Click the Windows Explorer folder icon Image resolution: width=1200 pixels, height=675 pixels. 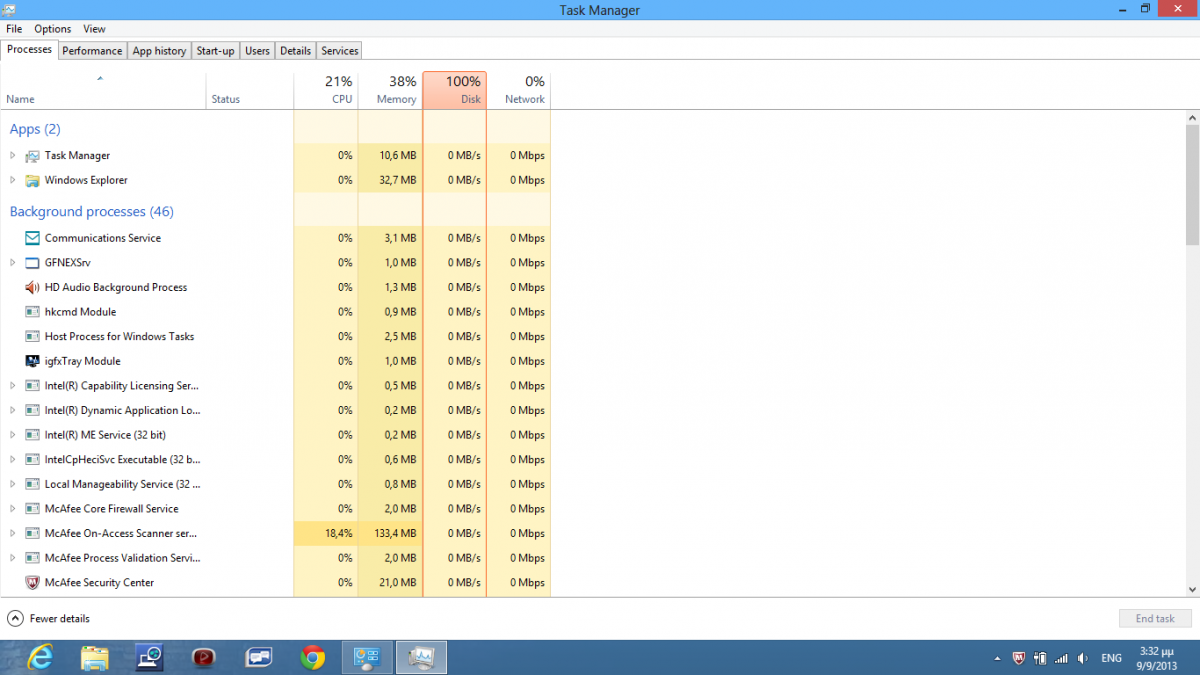(x=31, y=180)
